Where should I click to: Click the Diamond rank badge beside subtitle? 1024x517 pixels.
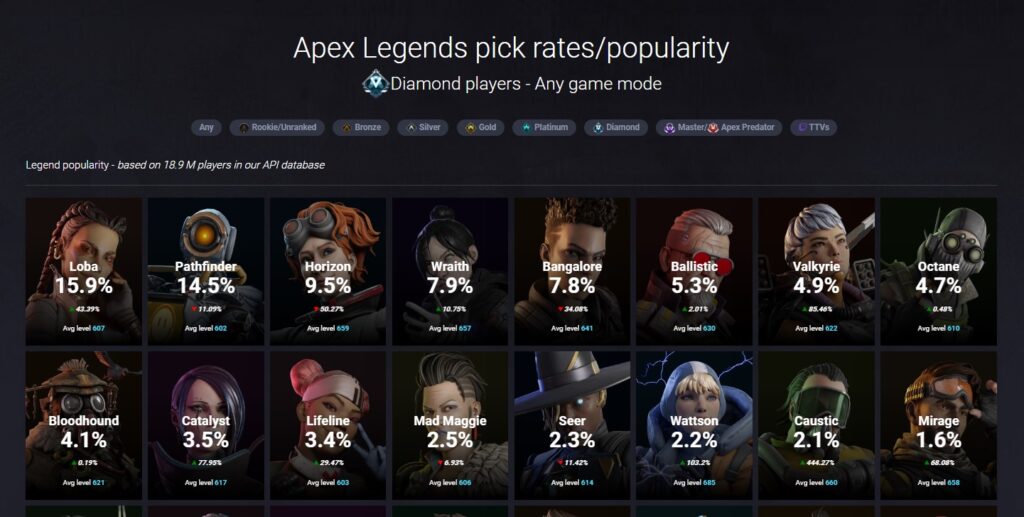pos(376,83)
